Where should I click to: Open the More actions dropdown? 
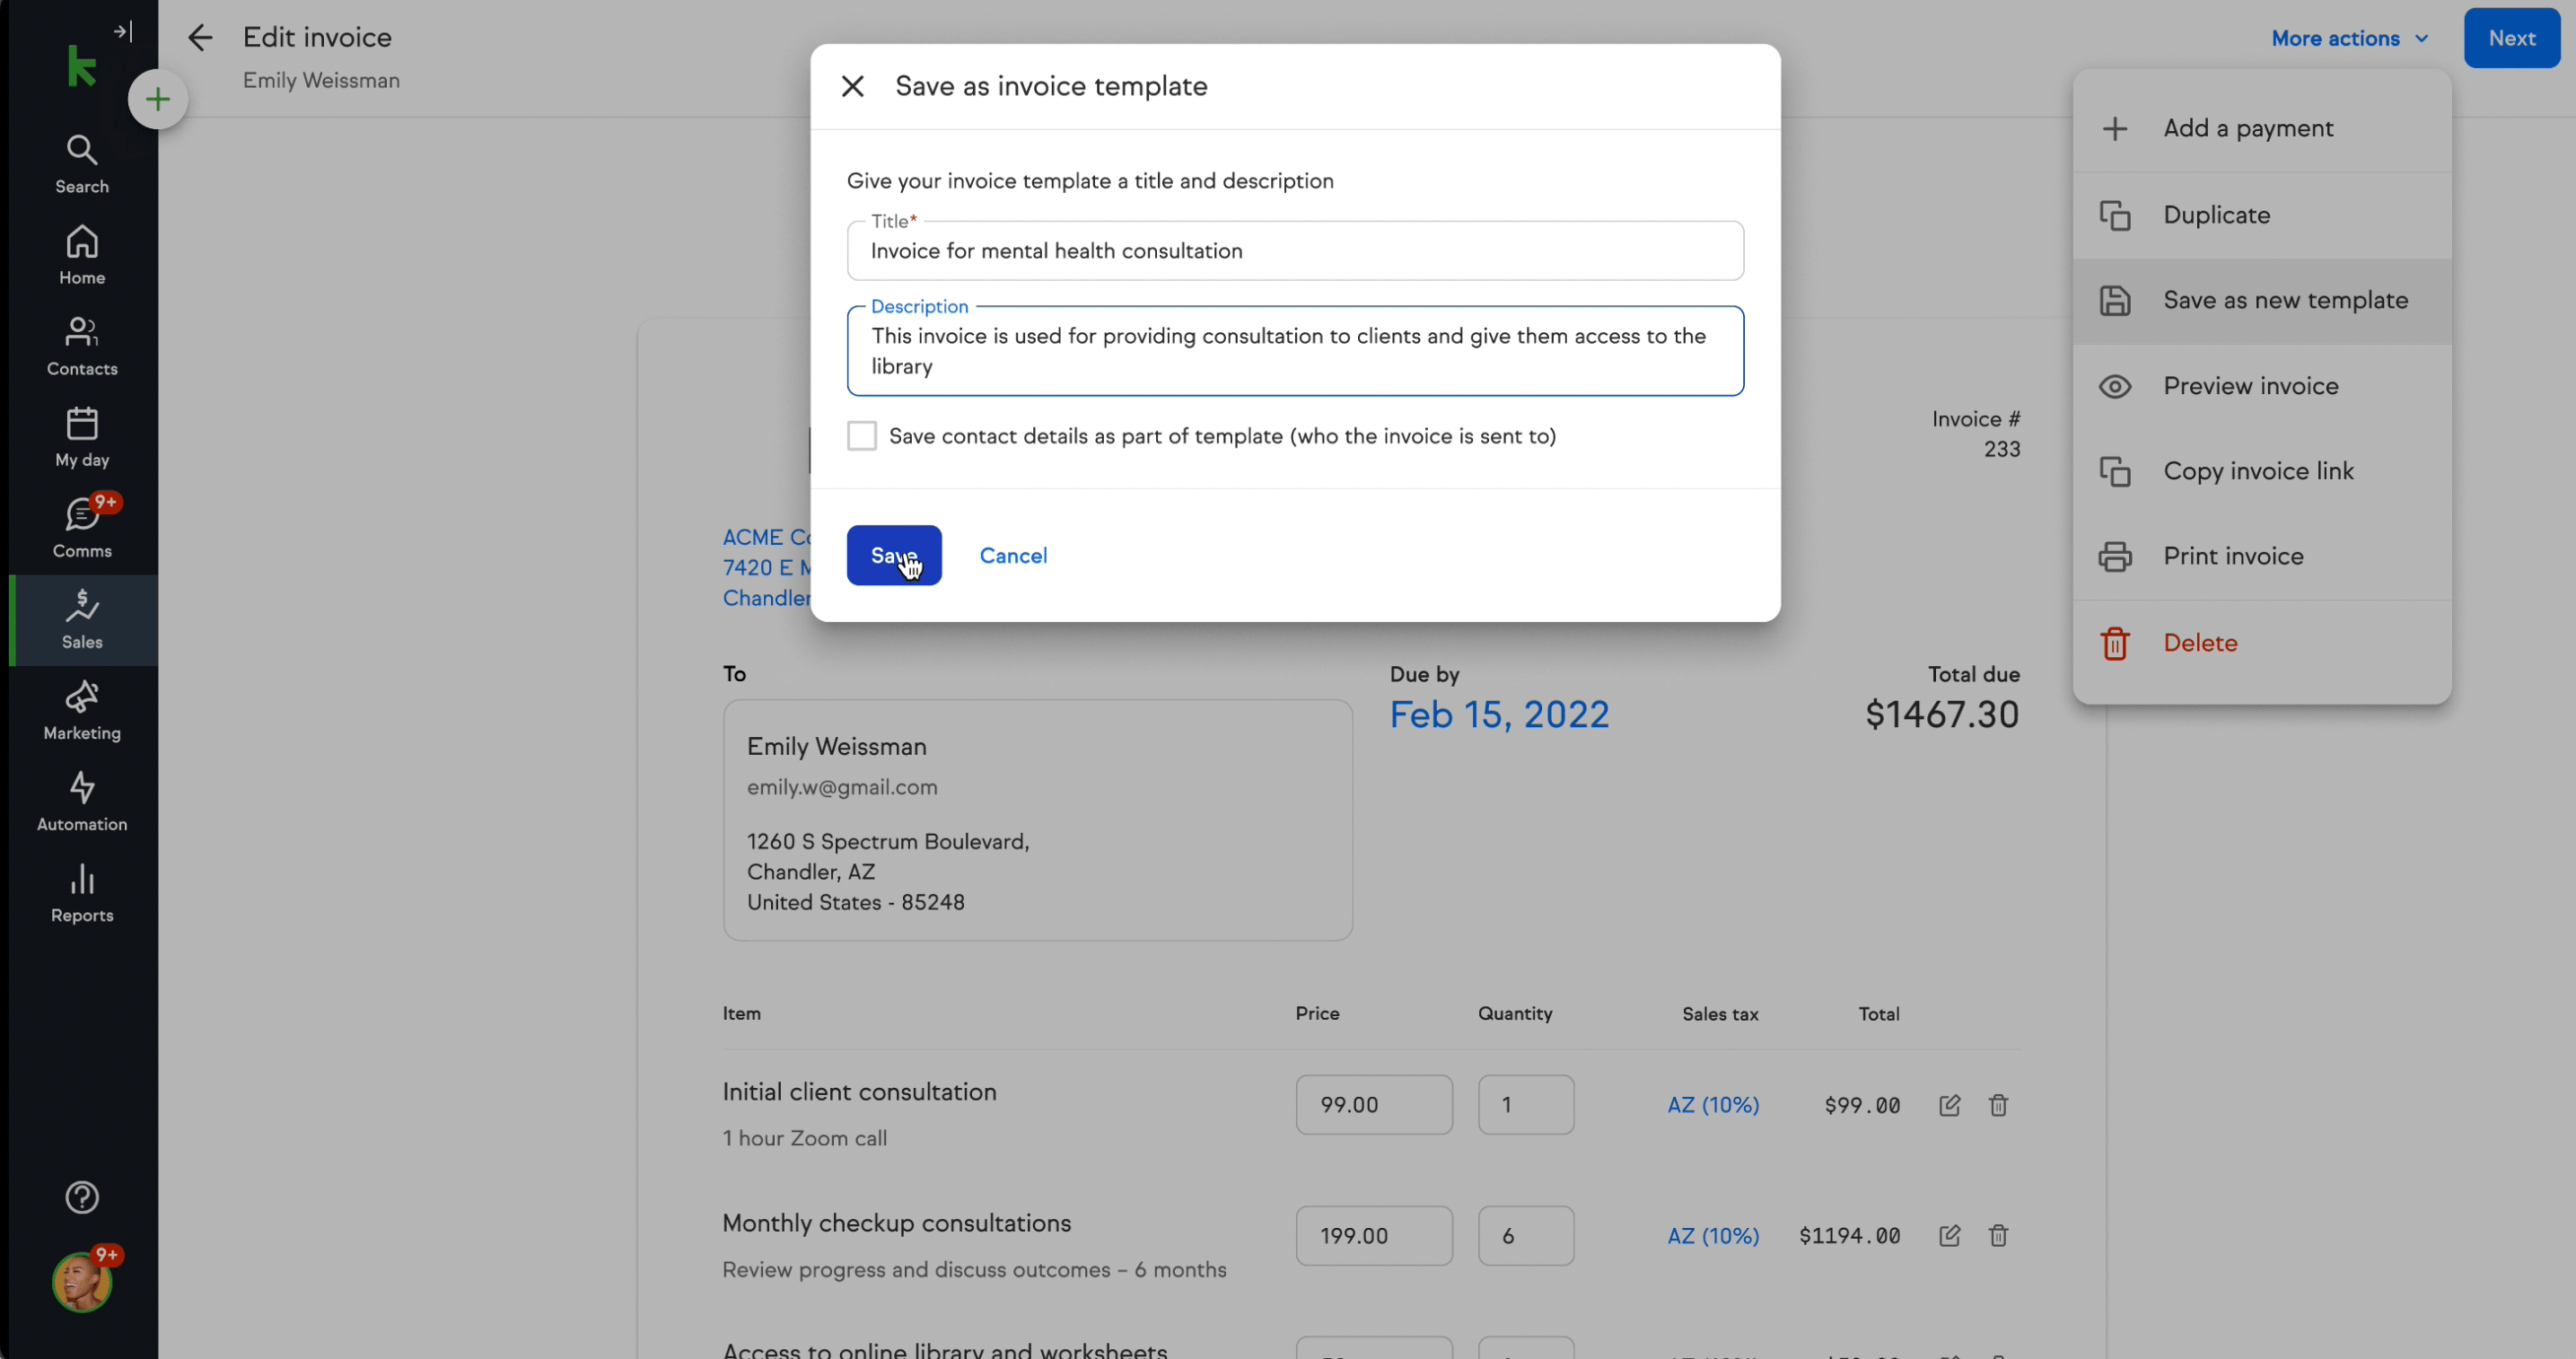click(x=2349, y=38)
